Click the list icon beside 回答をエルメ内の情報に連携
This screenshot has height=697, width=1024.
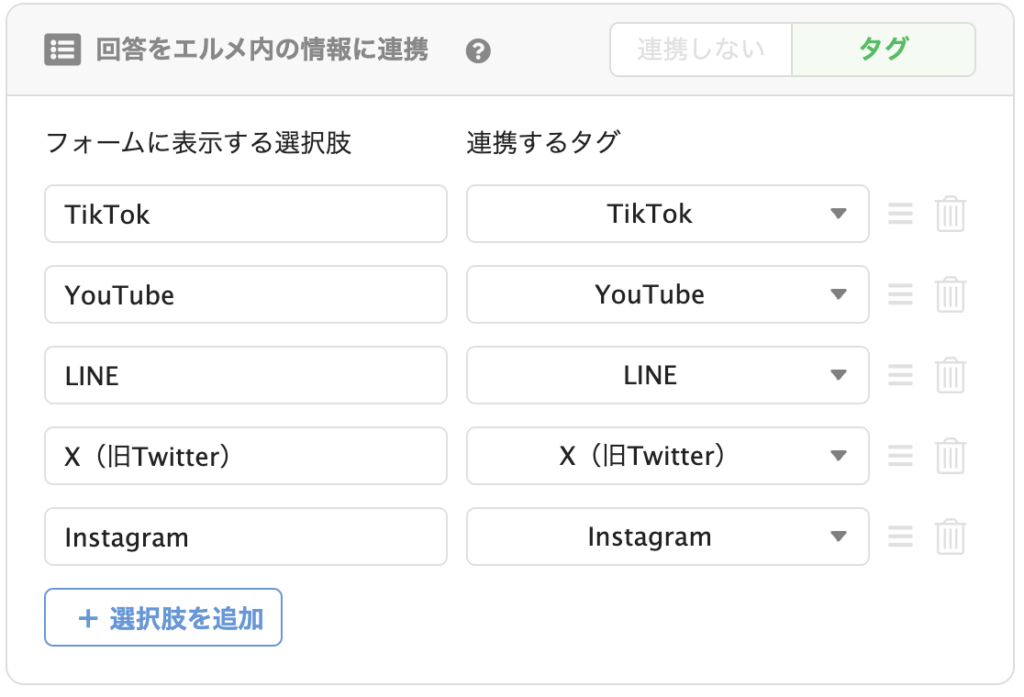(x=63, y=50)
